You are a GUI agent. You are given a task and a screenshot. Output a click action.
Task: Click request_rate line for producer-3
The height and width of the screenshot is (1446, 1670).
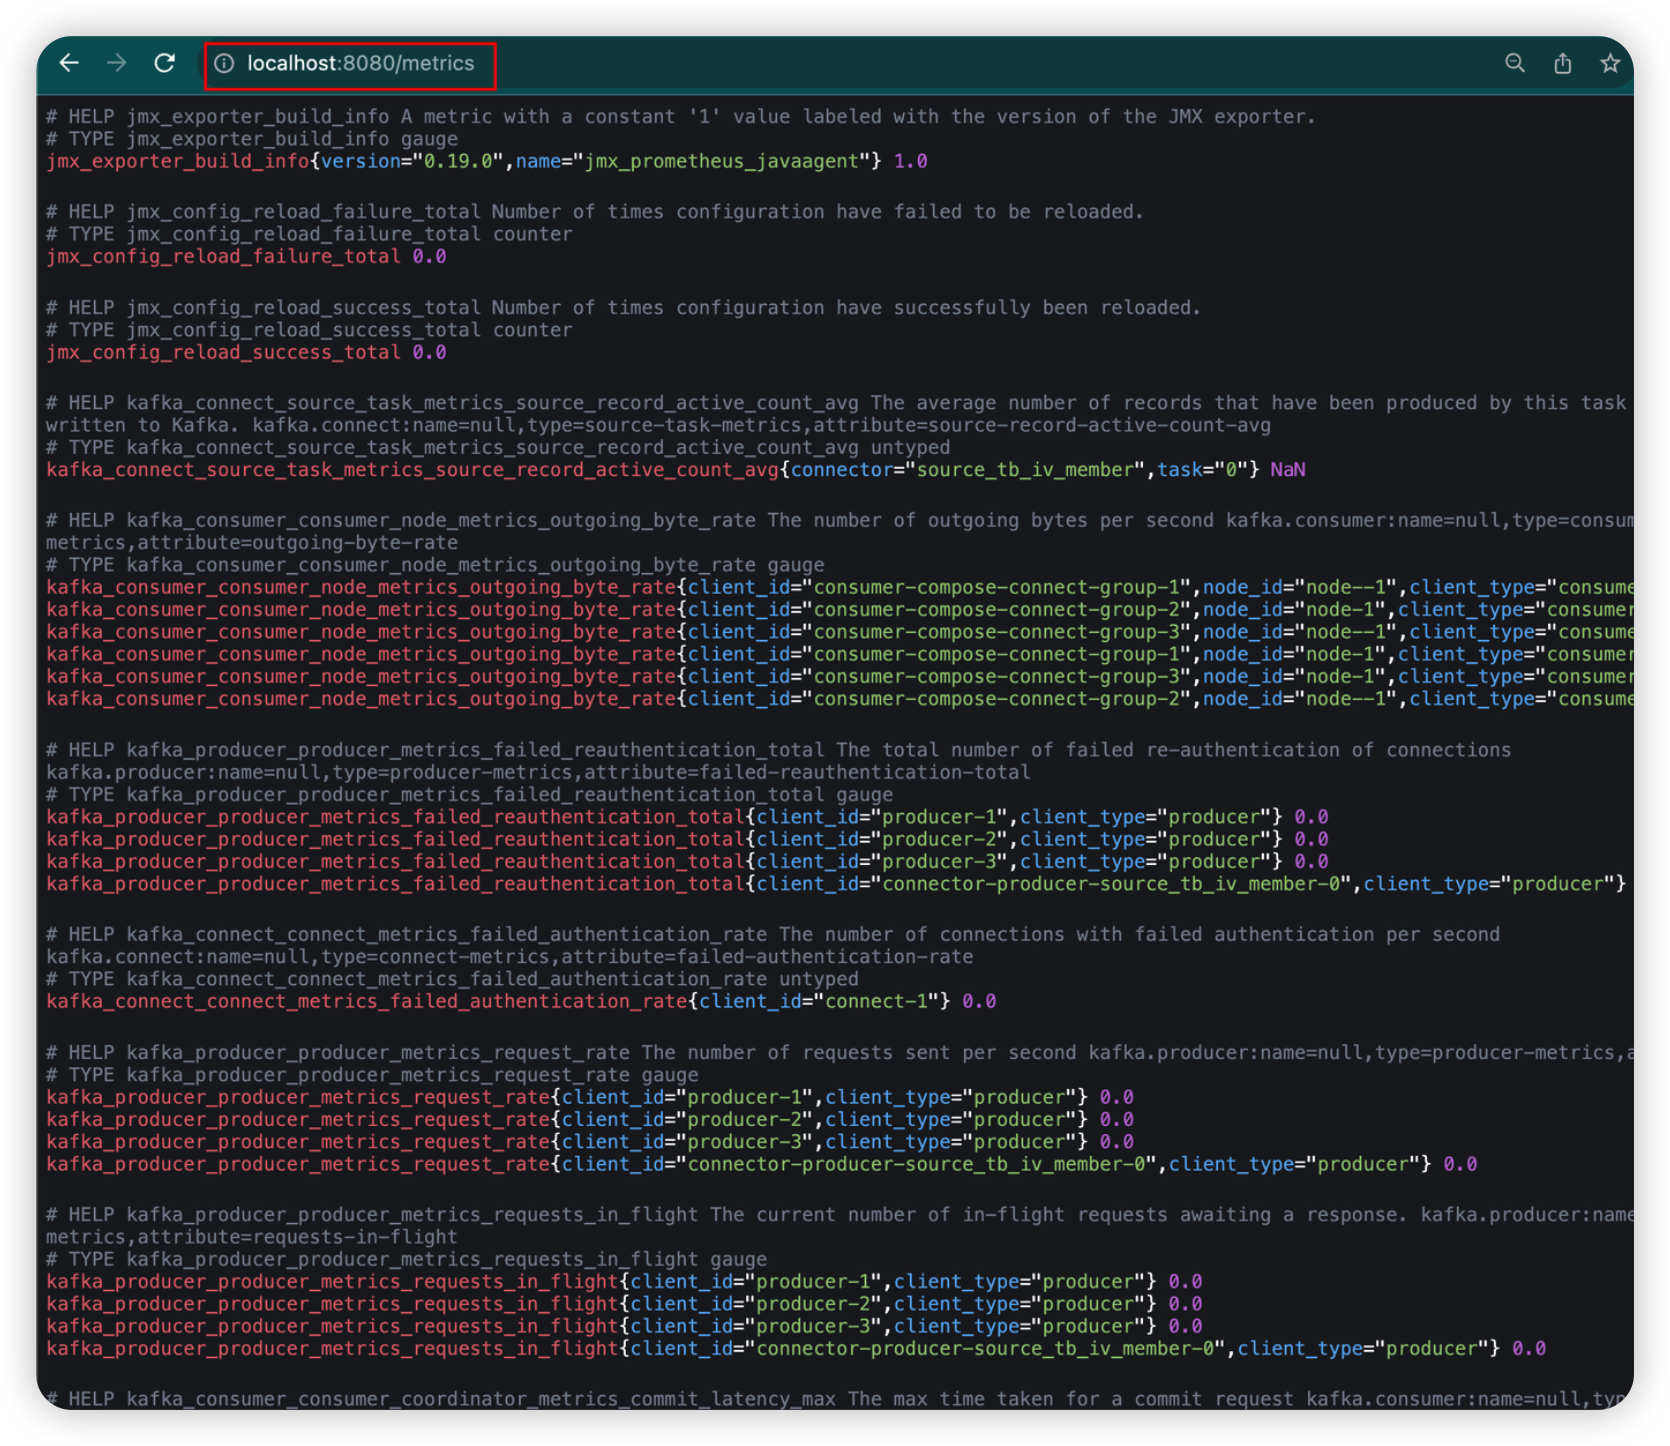[590, 1141]
